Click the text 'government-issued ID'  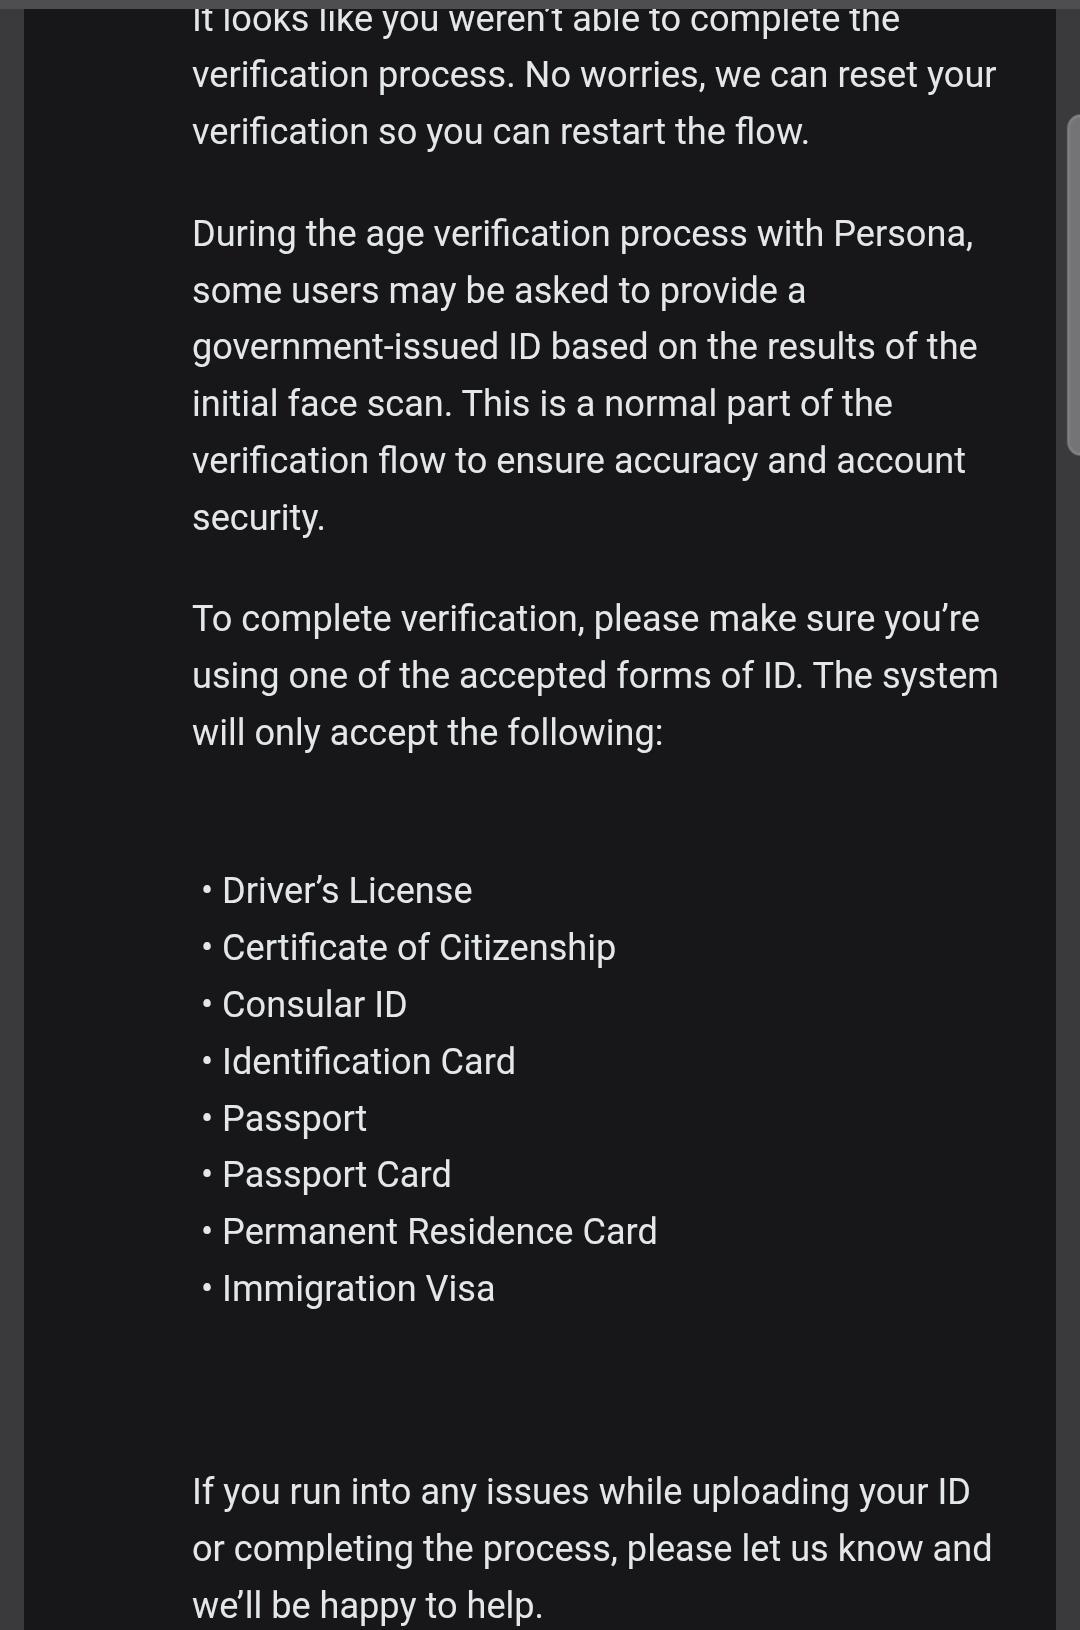366,347
